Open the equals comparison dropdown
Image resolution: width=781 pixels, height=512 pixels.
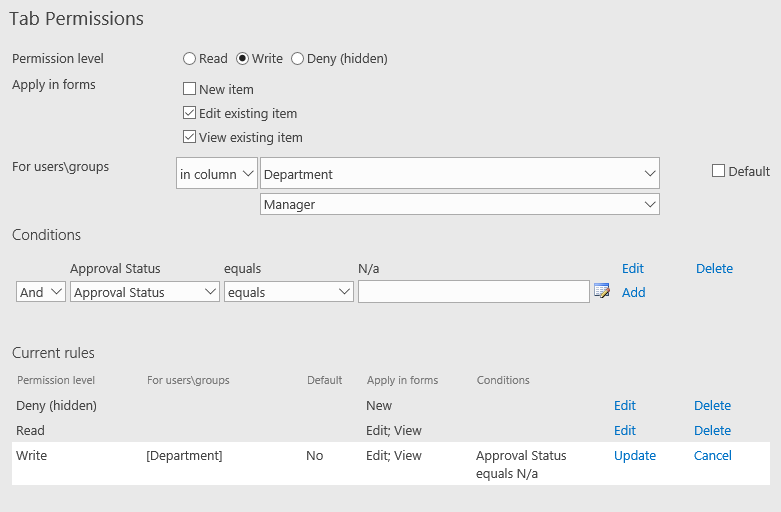(x=289, y=292)
